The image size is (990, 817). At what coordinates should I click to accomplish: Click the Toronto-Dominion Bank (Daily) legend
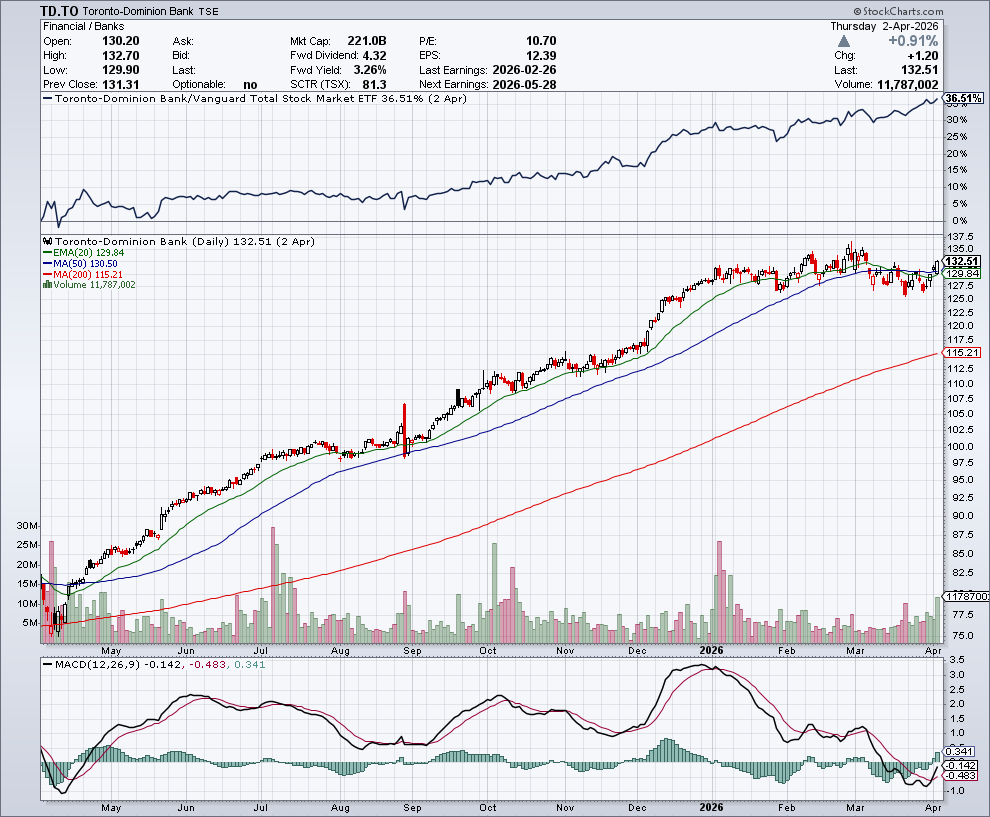tap(185, 242)
